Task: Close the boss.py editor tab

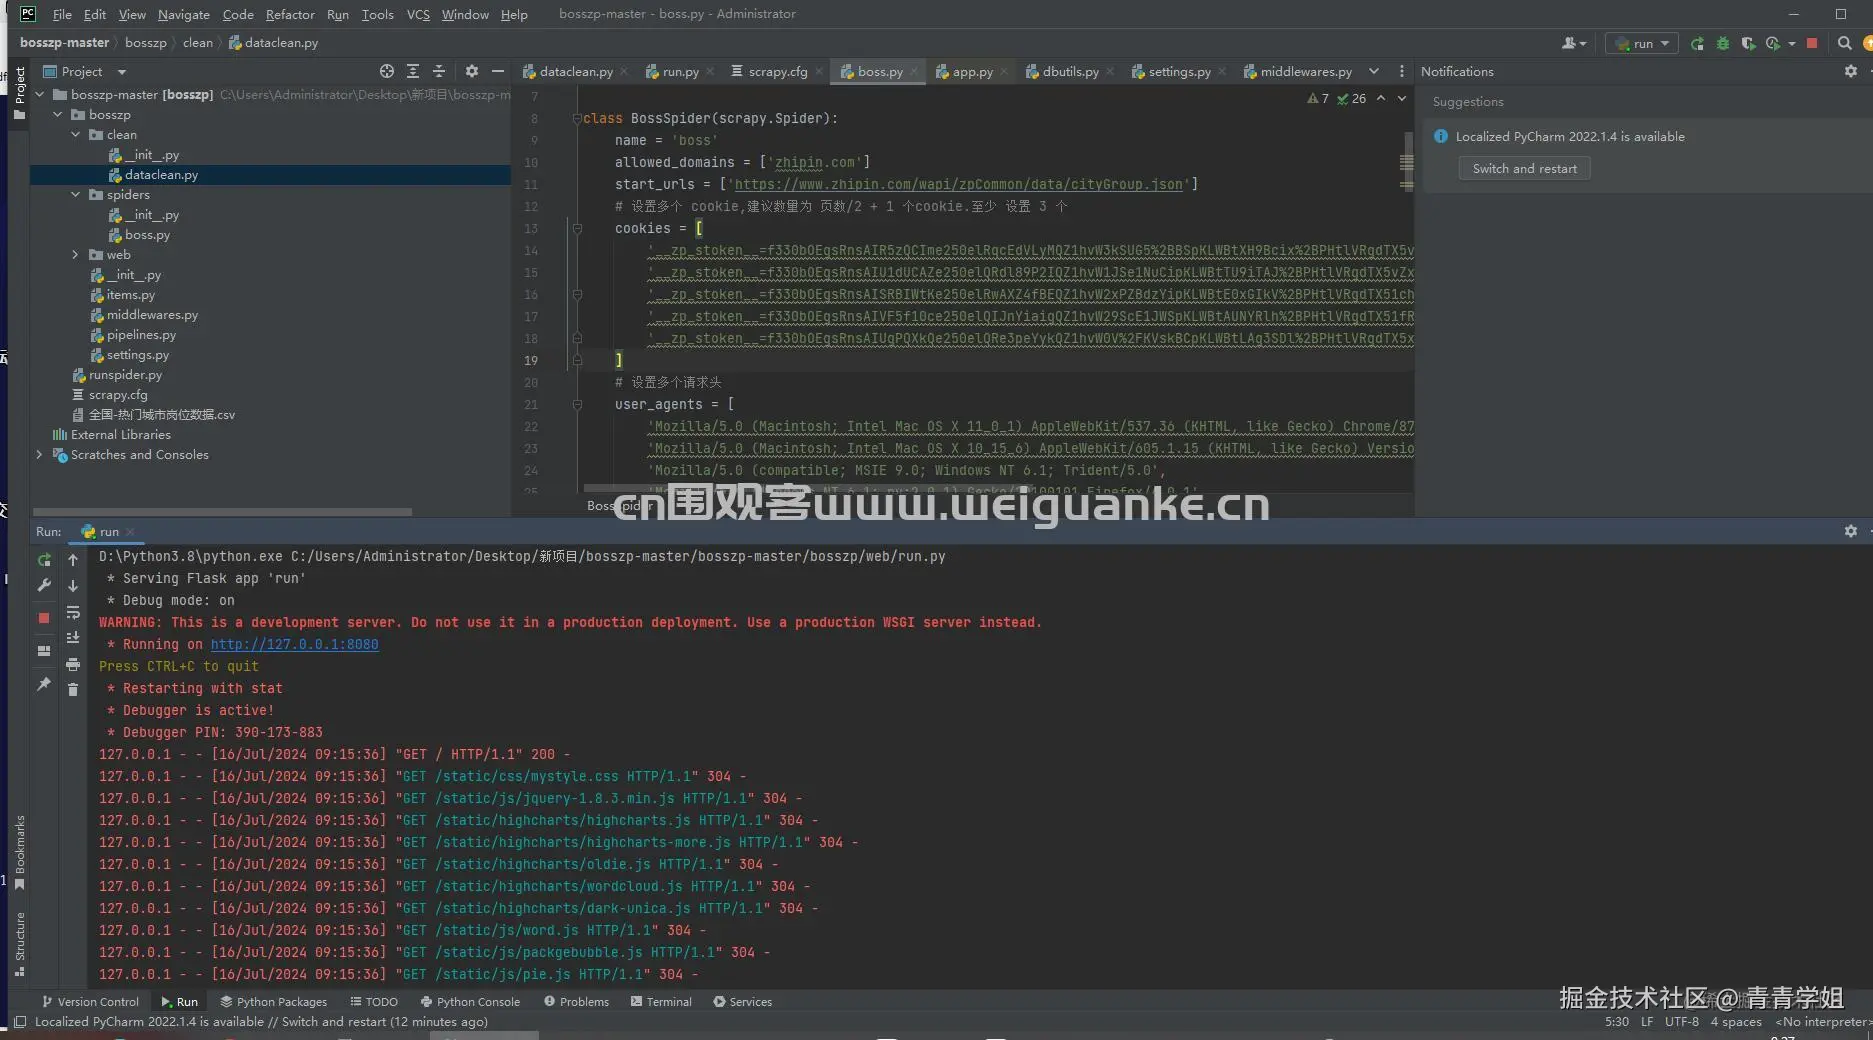Action: [x=914, y=72]
